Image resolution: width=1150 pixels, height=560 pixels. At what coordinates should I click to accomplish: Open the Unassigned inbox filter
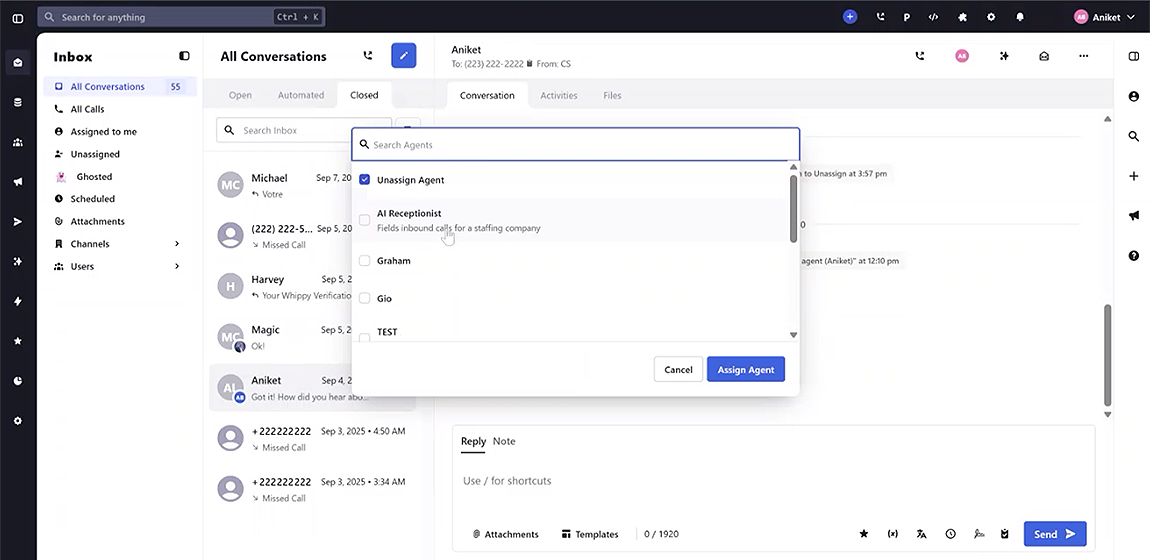(95, 154)
